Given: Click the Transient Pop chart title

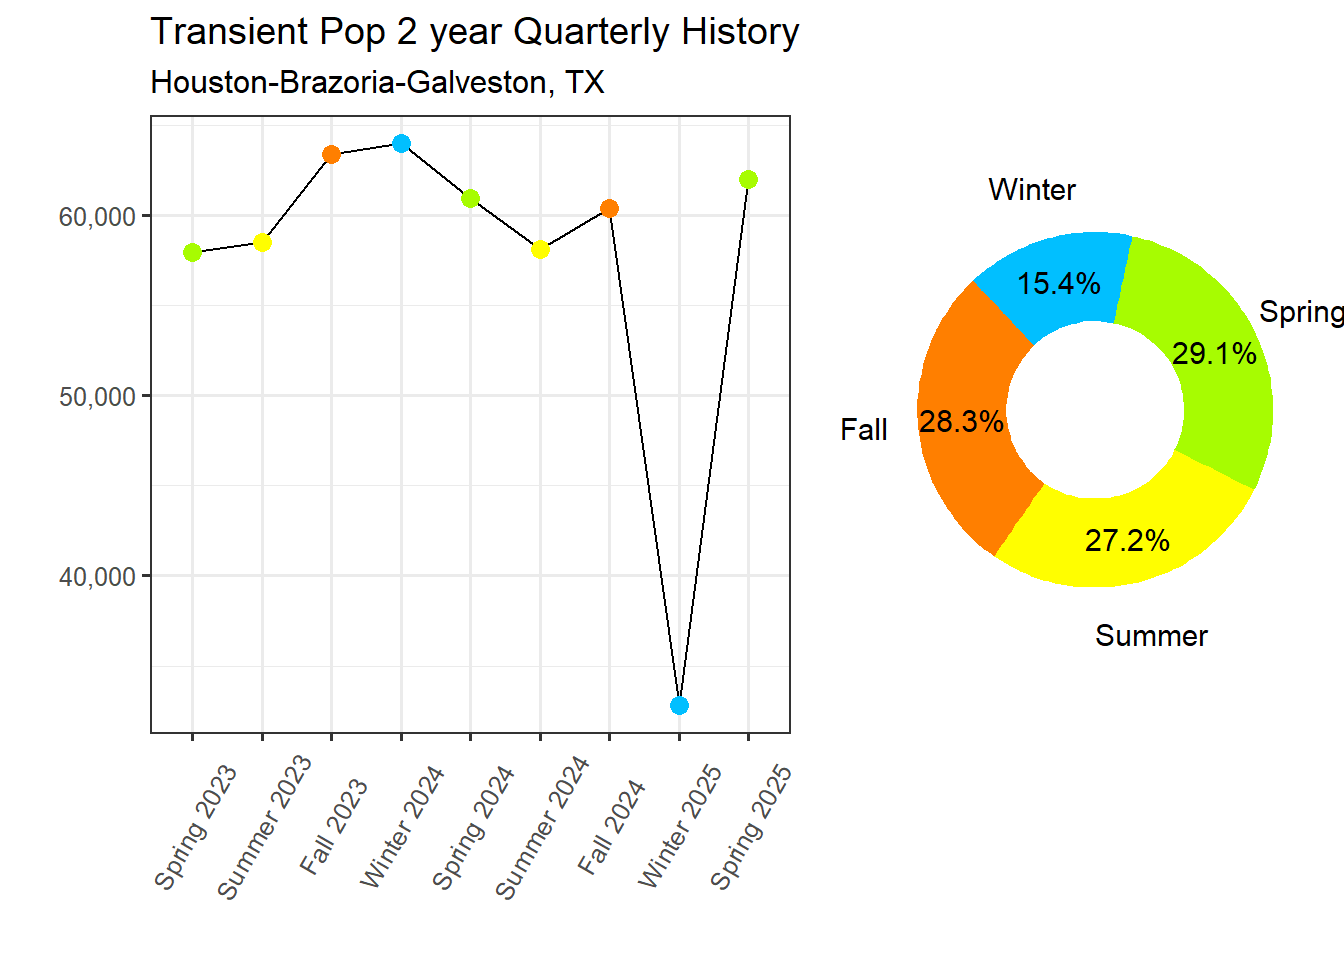Looking at the screenshot, I should point(474,32).
